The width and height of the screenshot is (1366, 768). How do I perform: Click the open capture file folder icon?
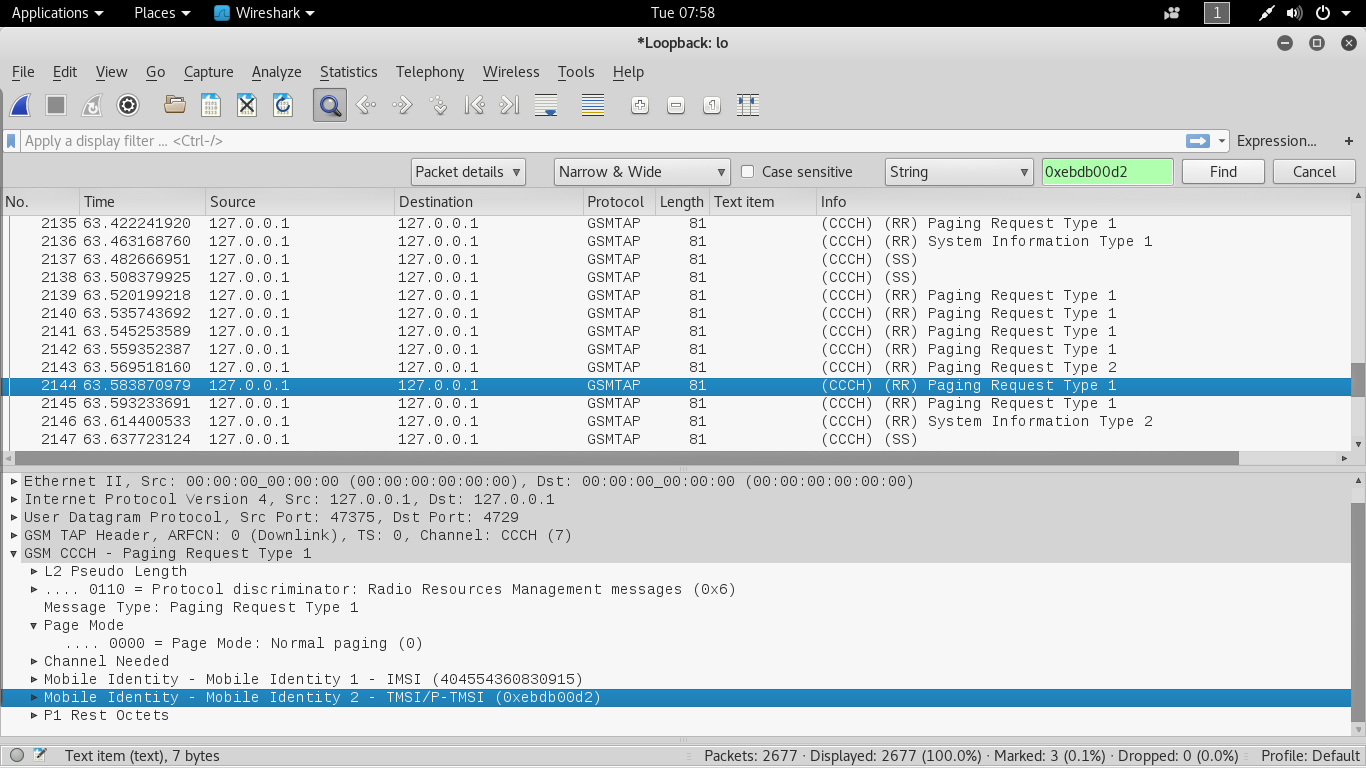(x=175, y=105)
